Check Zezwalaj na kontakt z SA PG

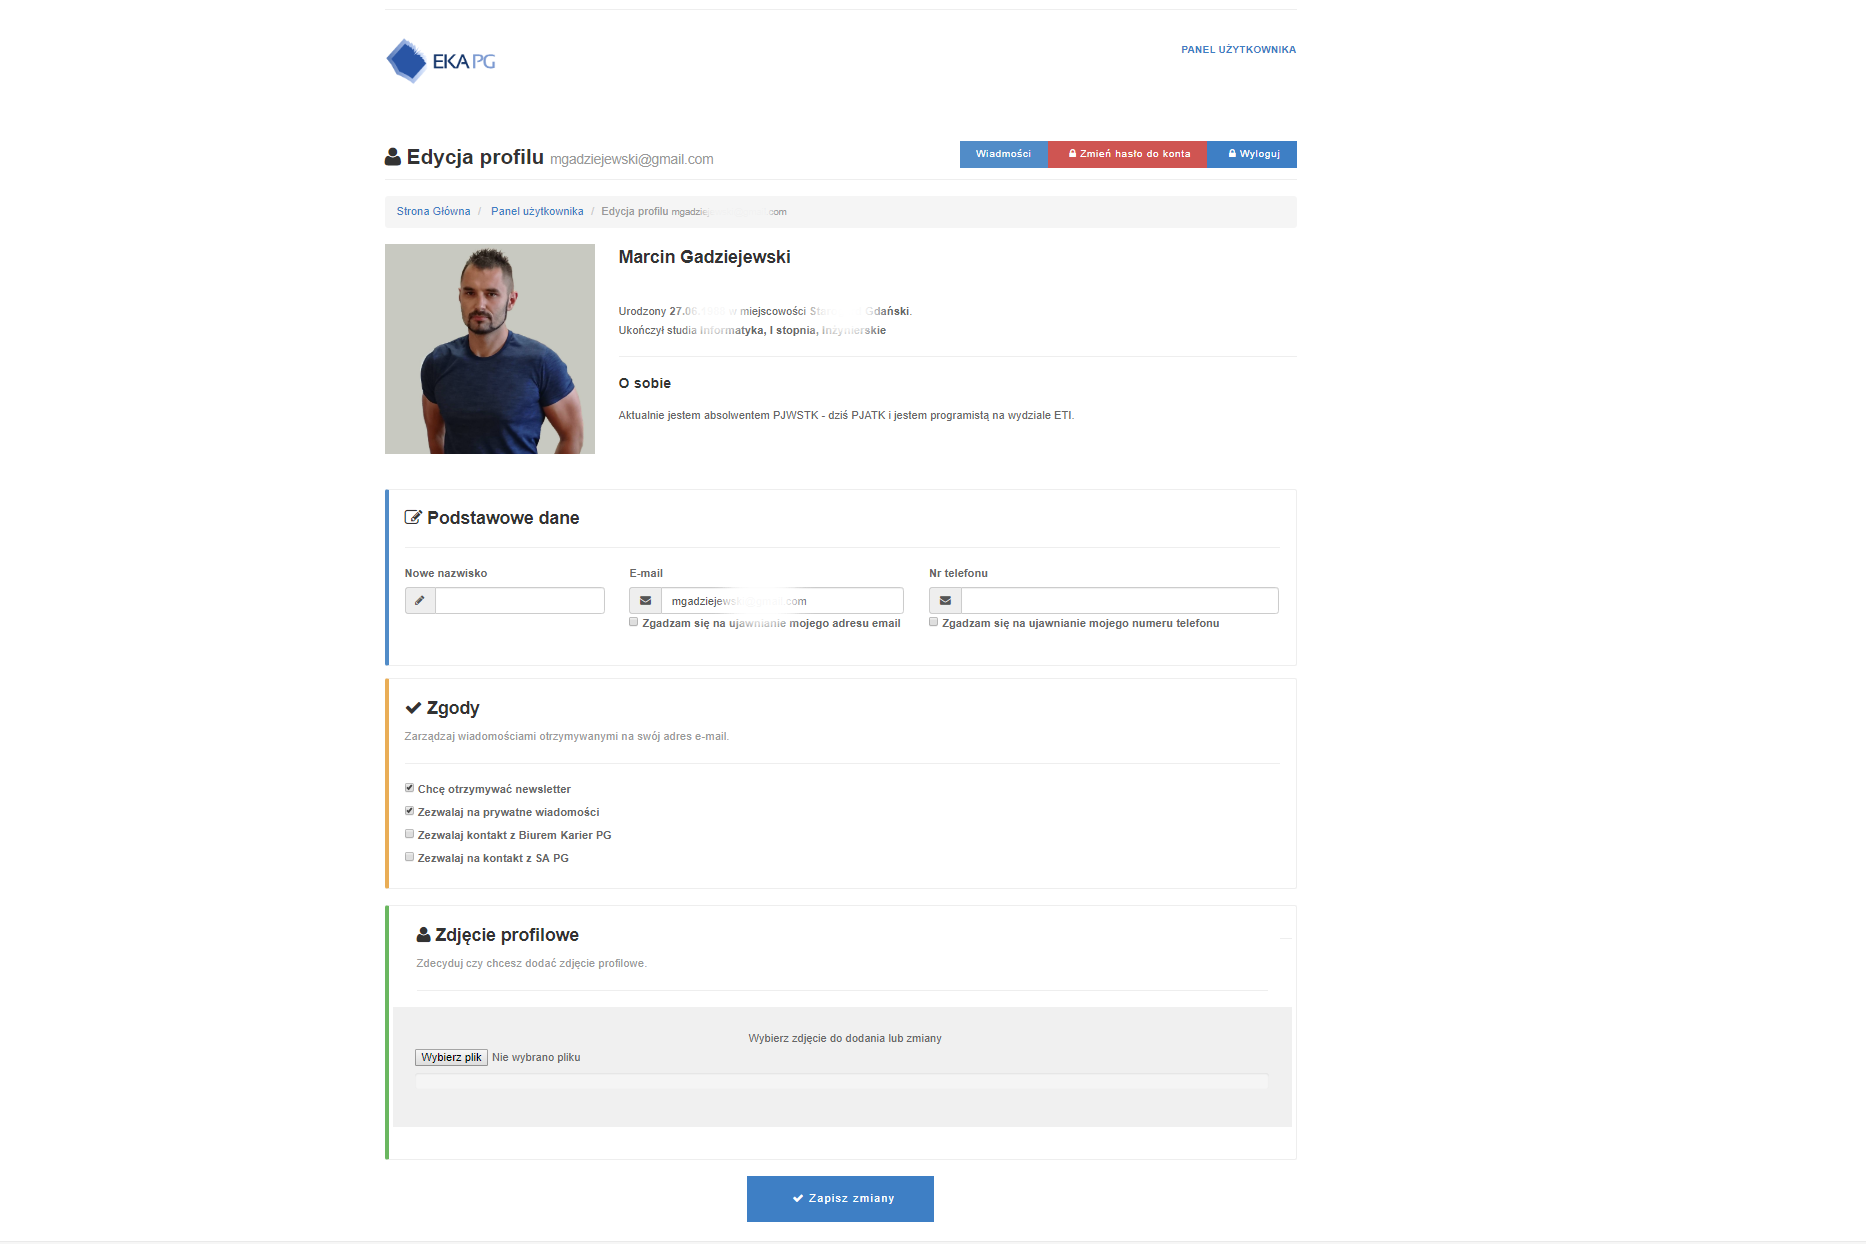pos(410,857)
